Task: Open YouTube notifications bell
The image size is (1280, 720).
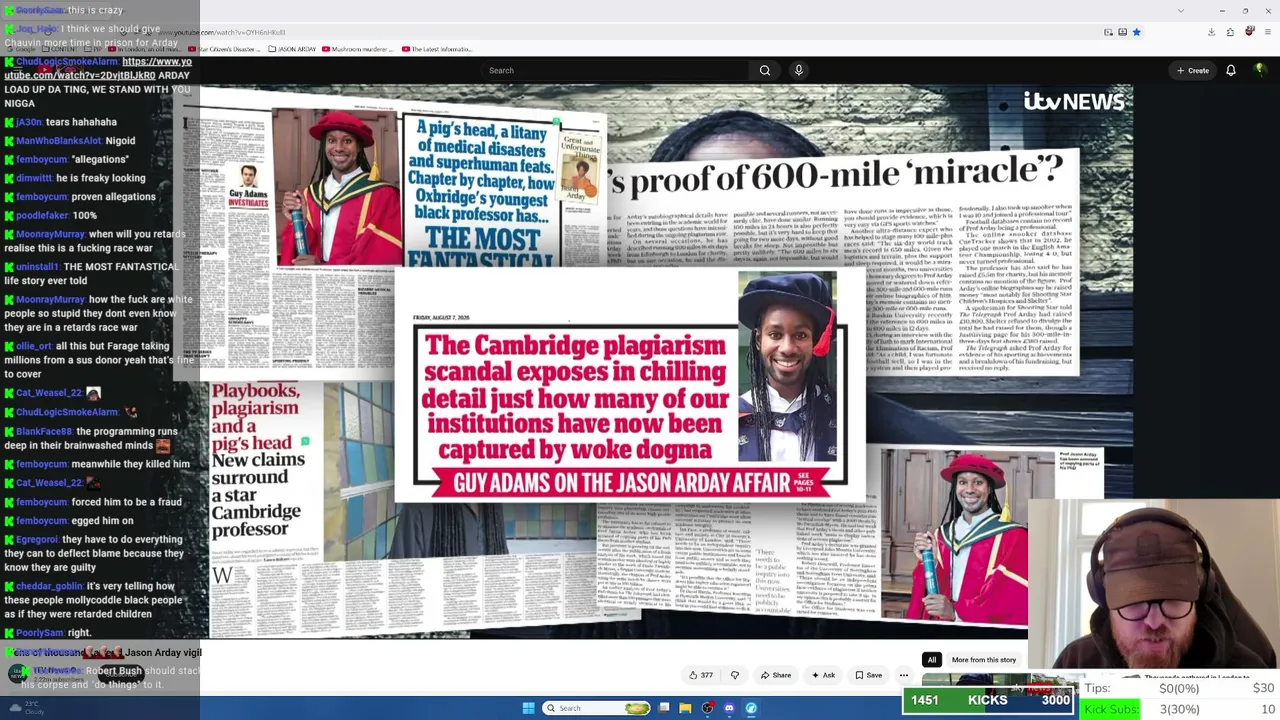Action: (1231, 70)
